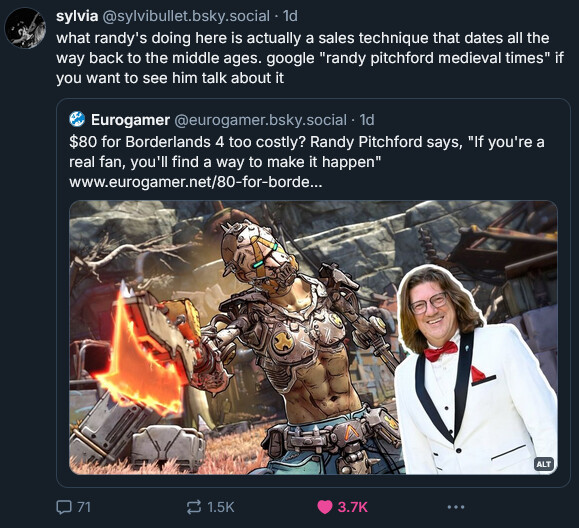Click the repost arrows icon

pos(194,507)
